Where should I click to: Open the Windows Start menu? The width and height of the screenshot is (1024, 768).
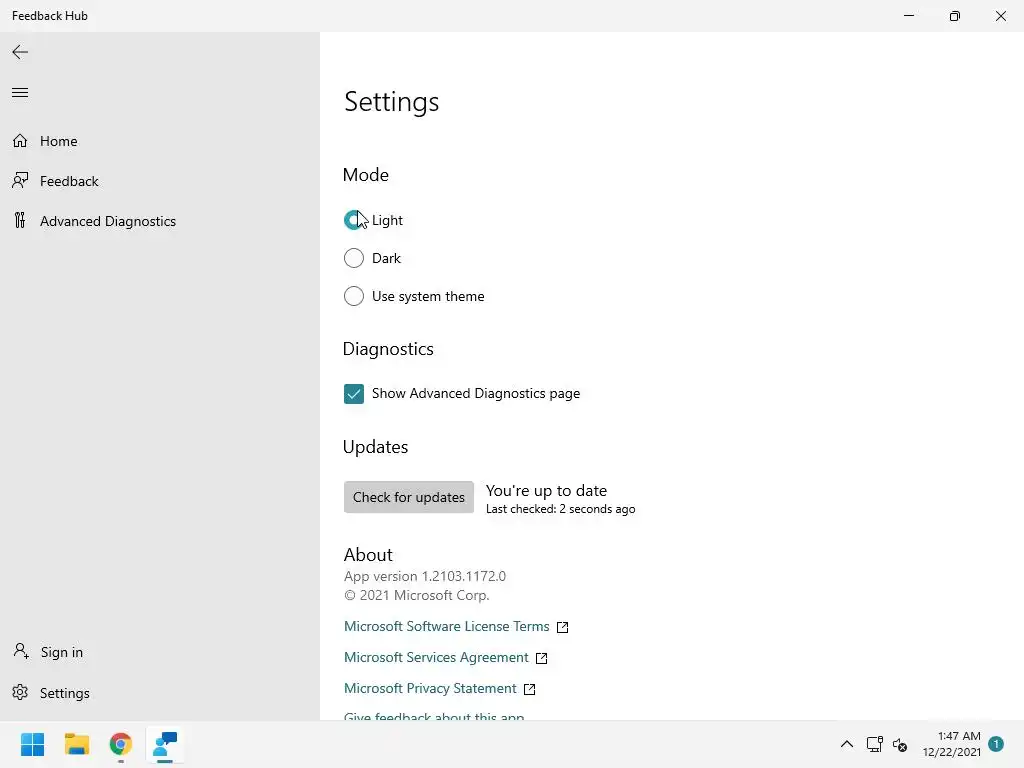(x=33, y=744)
